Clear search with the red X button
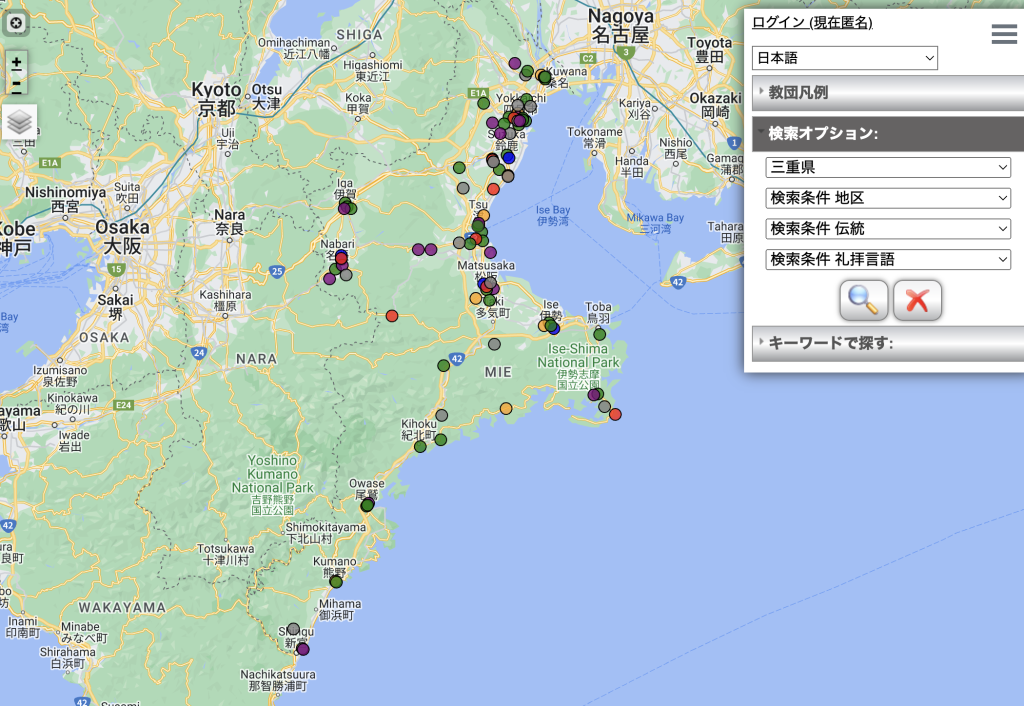Image resolution: width=1024 pixels, height=706 pixels. (x=917, y=300)
